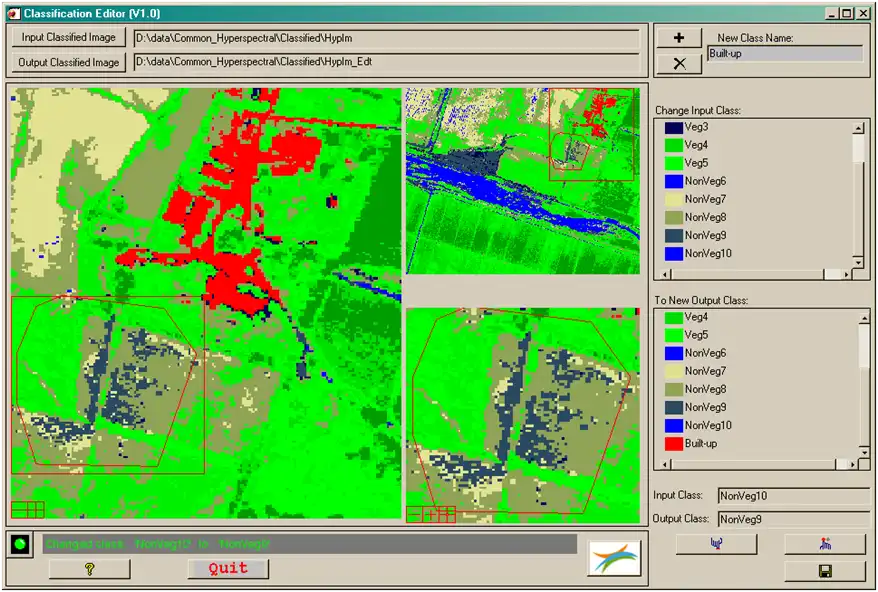This screenshot has height=592, width=878.
Task: Click the output image path HypIm_Edt field
Action: [x=386, y=62]
